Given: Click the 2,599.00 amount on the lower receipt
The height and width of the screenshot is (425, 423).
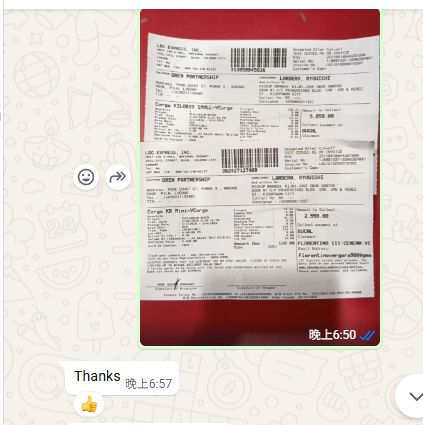Looking at the screenshot, I should click(x=316, y=216).
